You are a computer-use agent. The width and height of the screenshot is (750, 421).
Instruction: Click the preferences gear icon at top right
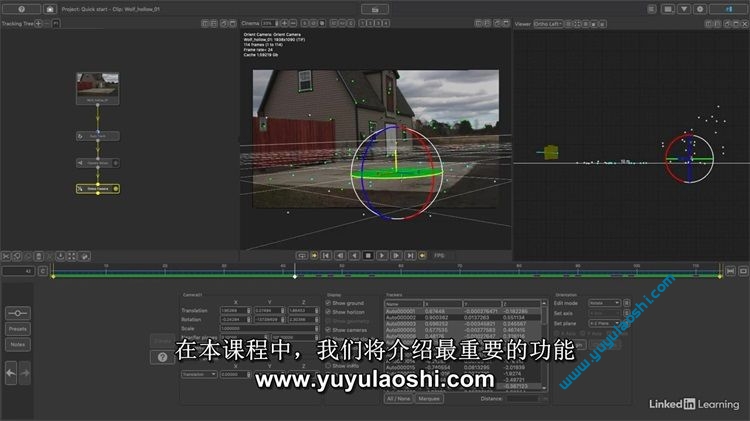[700, 9]
